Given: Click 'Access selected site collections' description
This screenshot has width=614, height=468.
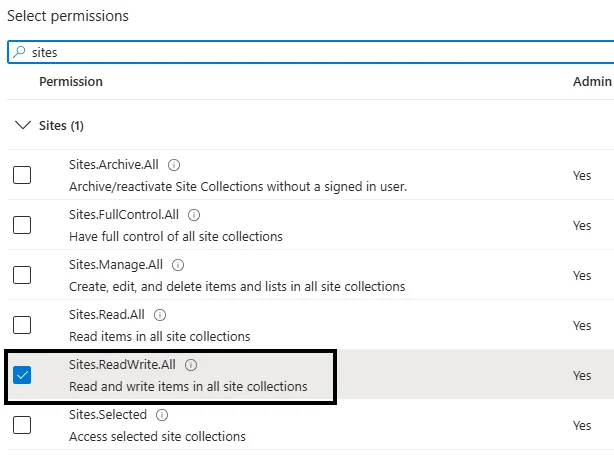Looking at the screenshot, I should coord(157,436).
